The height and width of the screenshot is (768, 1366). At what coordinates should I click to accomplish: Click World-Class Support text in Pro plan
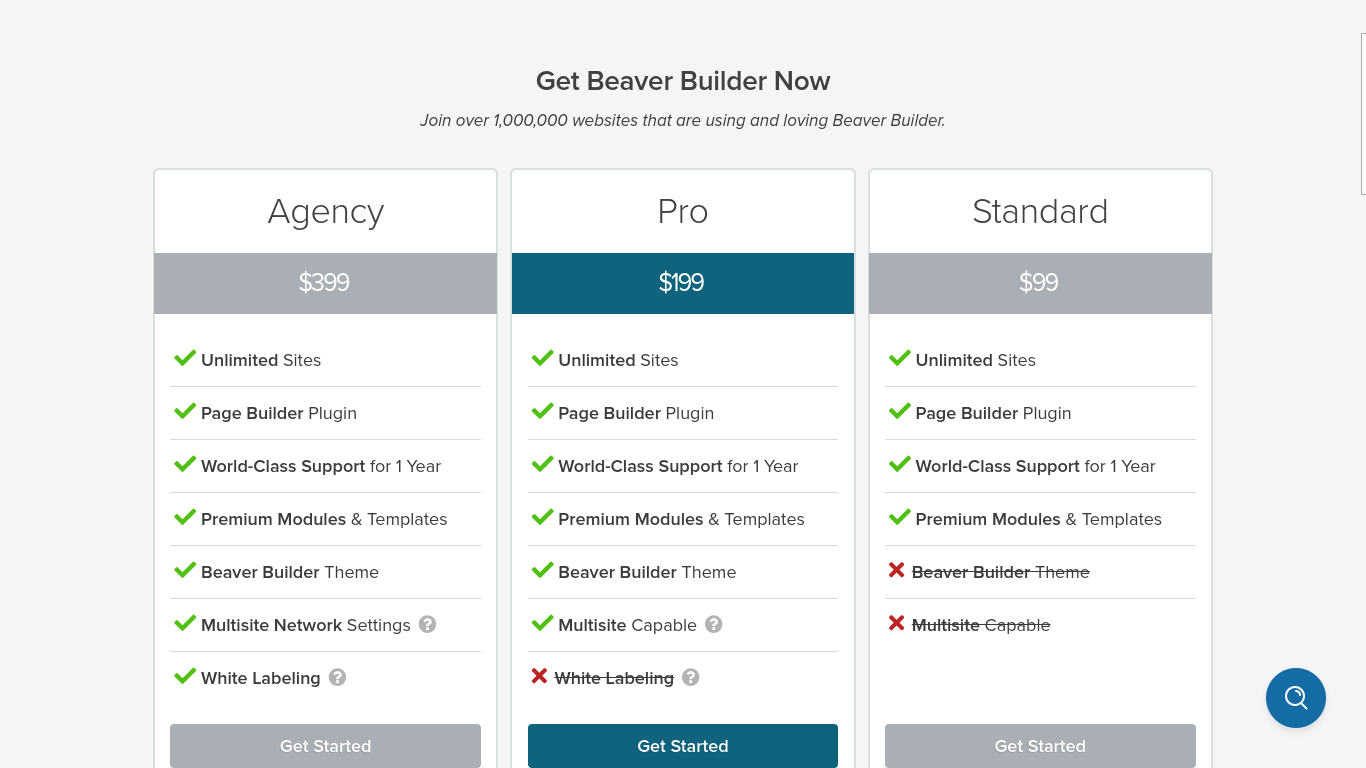point(640,466)
